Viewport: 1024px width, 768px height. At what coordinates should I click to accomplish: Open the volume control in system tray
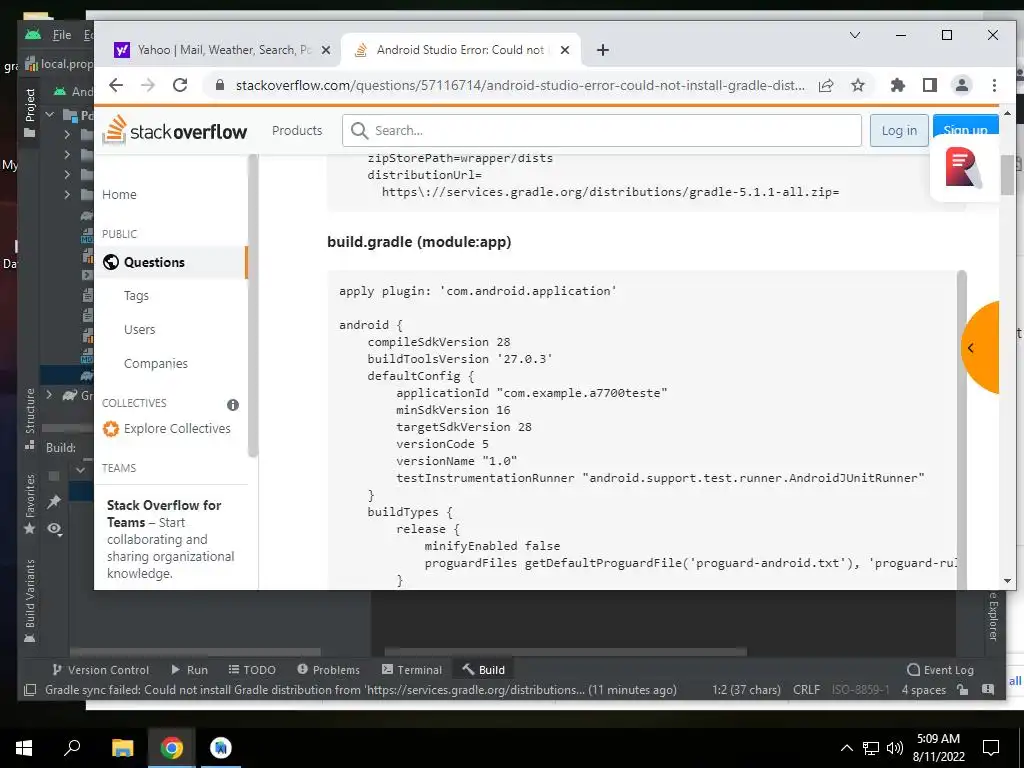pos(895,748)
